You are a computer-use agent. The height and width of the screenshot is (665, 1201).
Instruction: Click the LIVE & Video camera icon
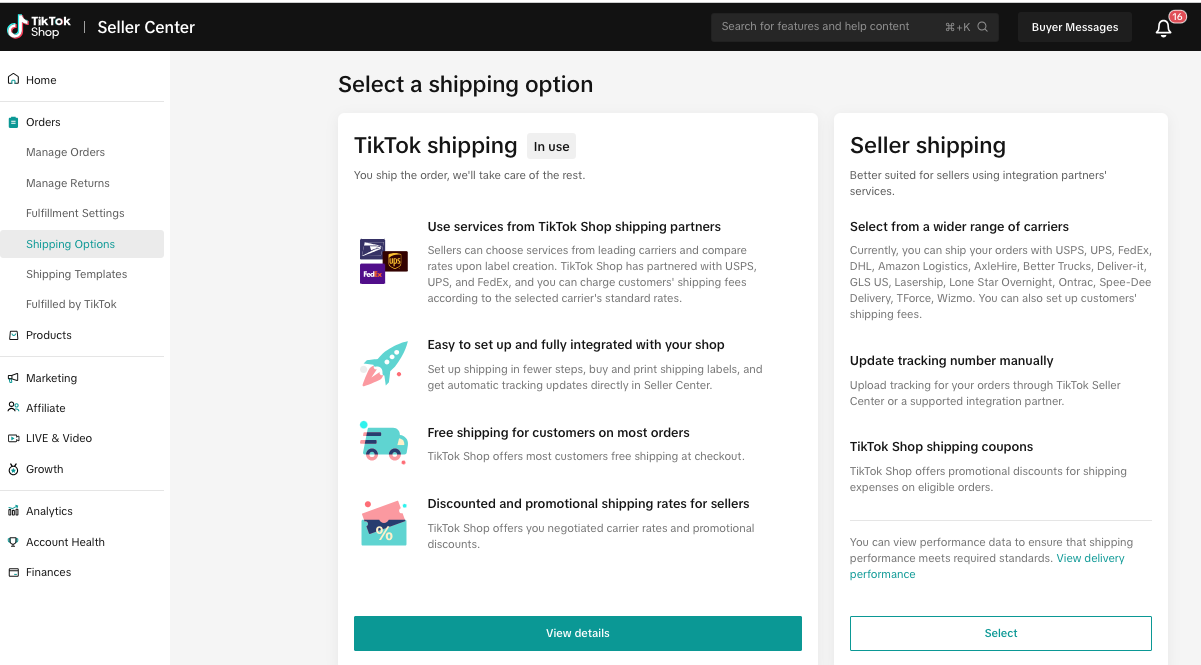pos(13,438)
